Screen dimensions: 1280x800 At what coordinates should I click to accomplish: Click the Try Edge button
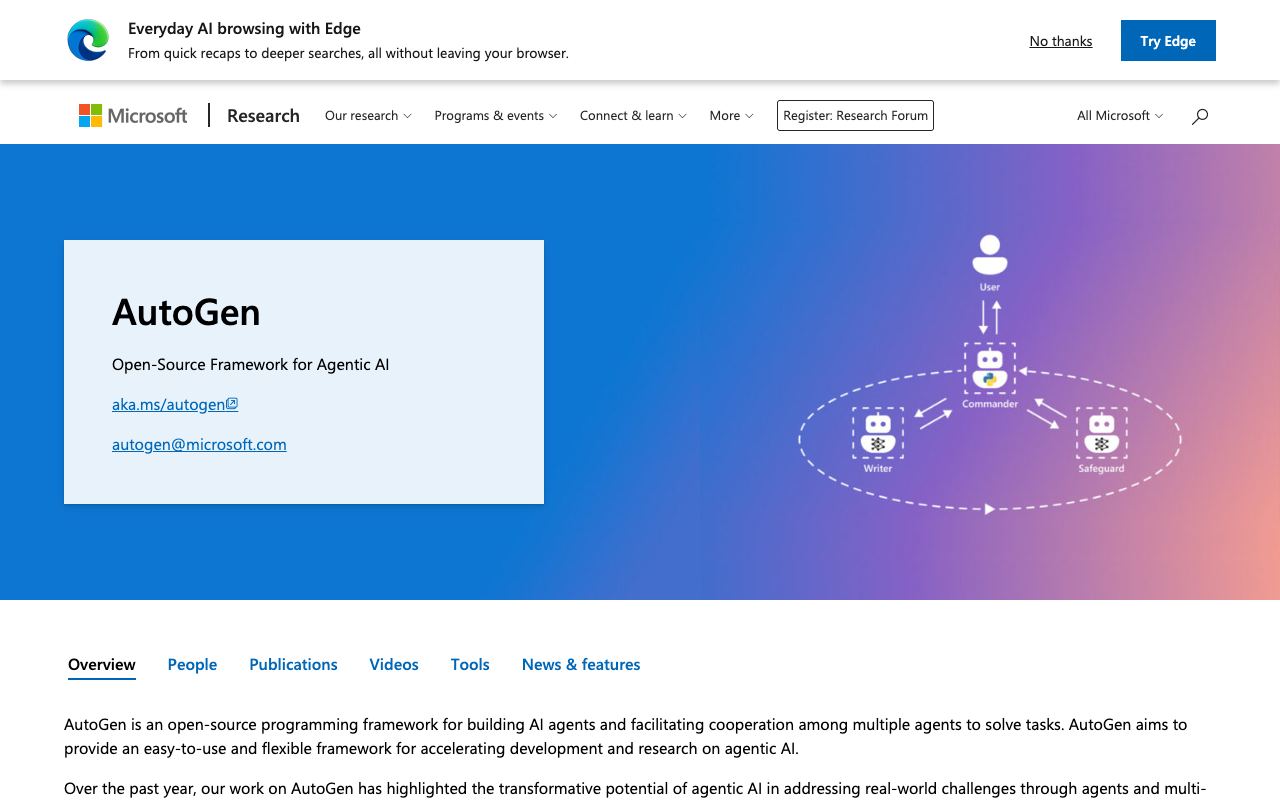(x=1168, y=40)
